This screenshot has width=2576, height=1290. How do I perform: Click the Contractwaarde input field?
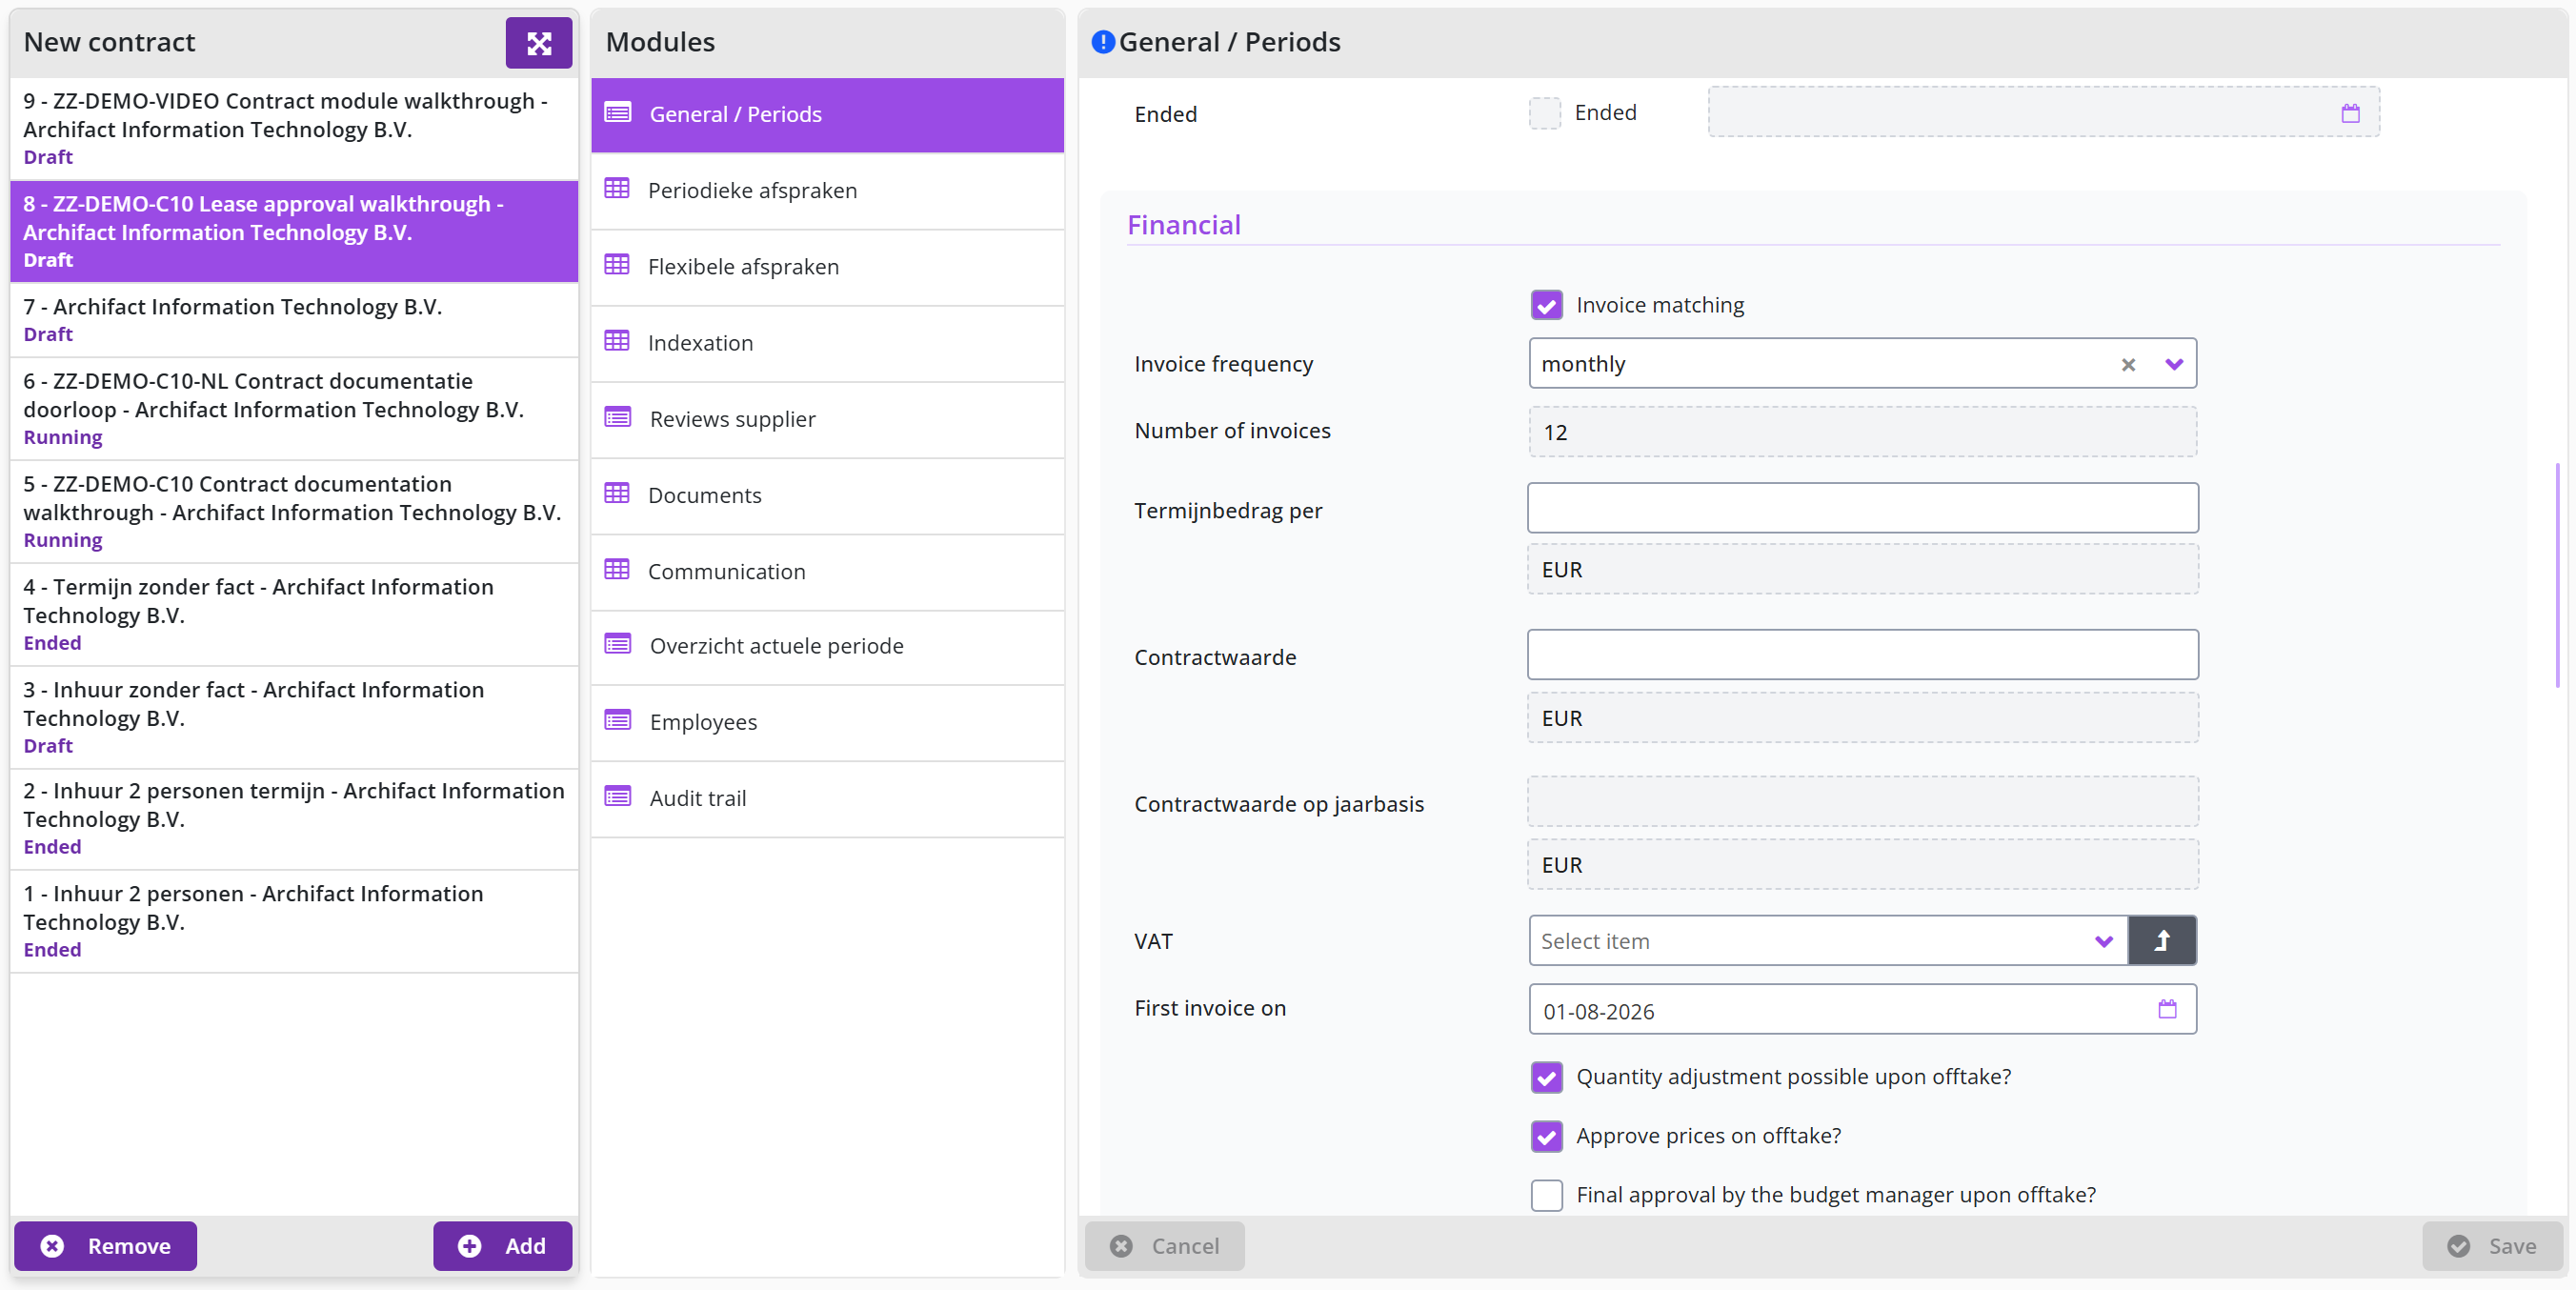[x=1863, y=655]
